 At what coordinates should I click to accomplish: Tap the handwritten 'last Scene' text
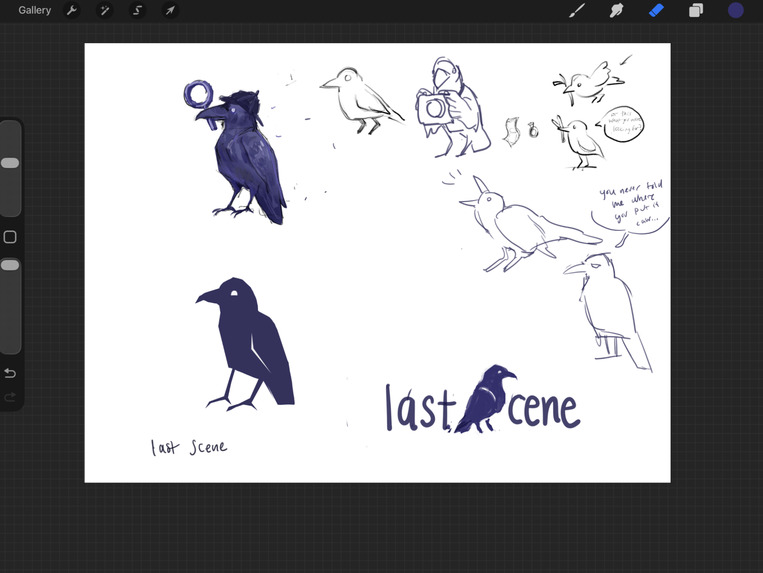189,447
